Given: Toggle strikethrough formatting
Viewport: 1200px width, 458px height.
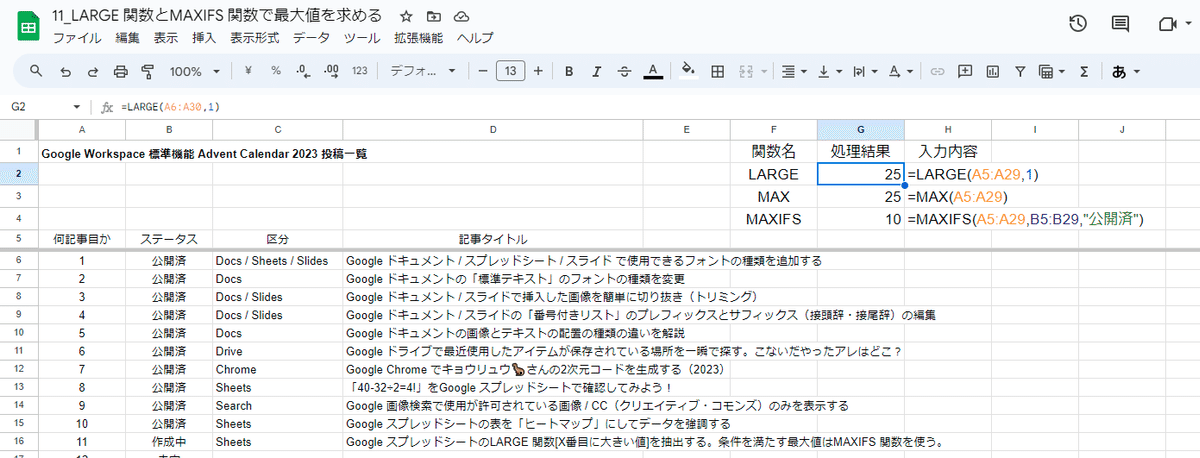Looking at the screenshot, I should coord(624,71).
